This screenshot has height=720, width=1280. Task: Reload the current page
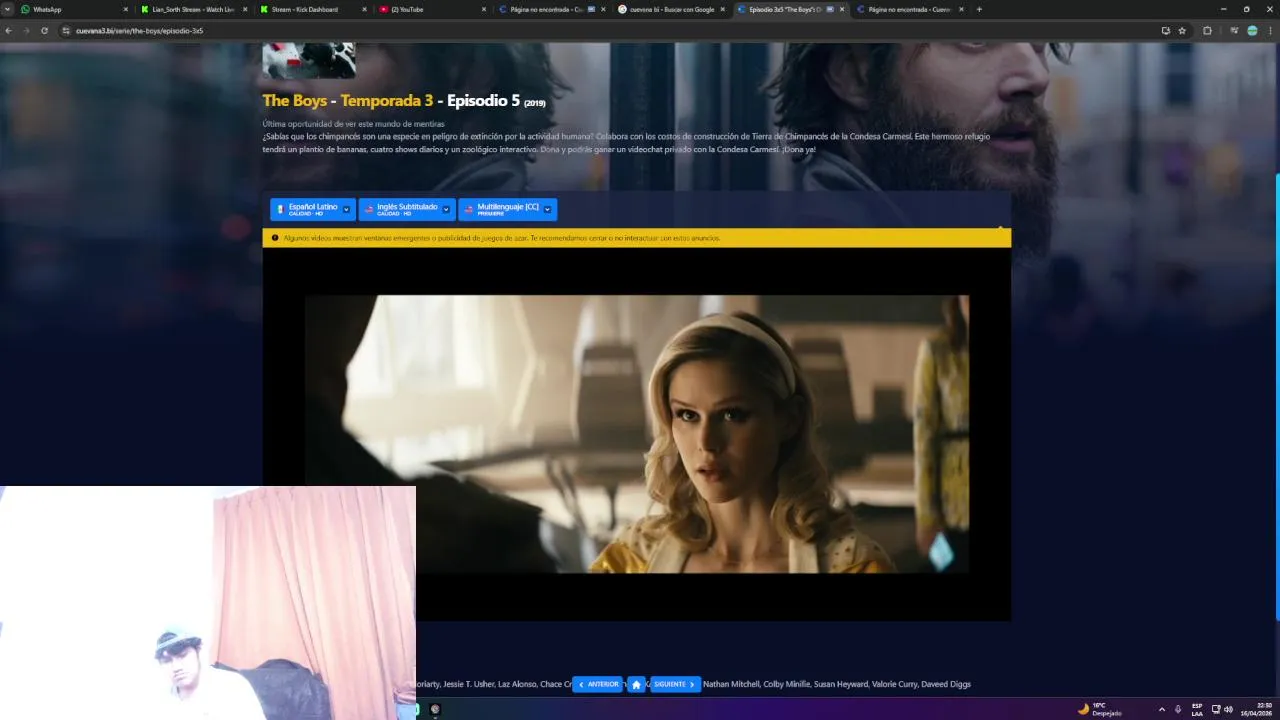click(x=44, y=31)
